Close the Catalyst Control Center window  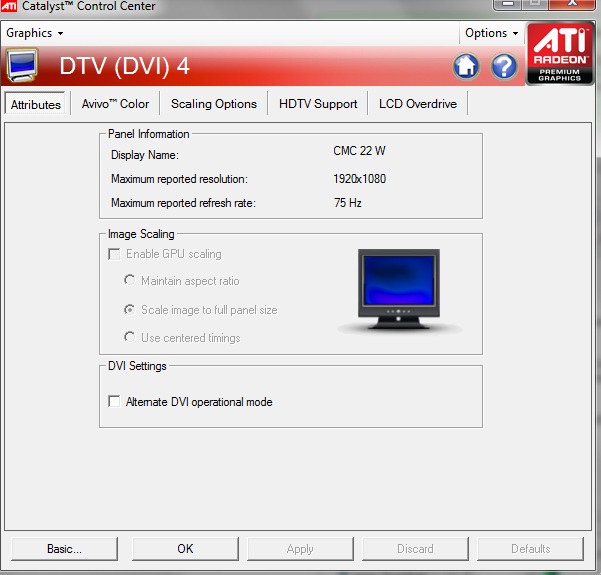click(572, 3)
